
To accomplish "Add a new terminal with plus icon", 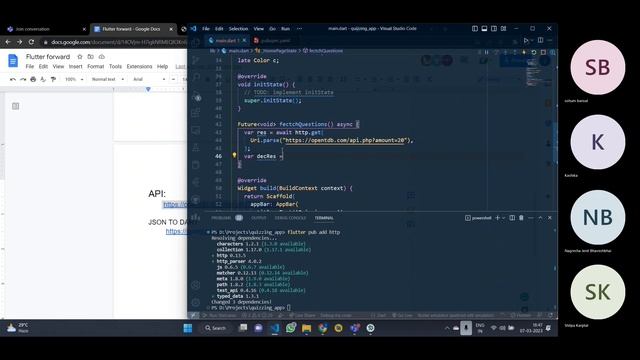I will point(497,218).
